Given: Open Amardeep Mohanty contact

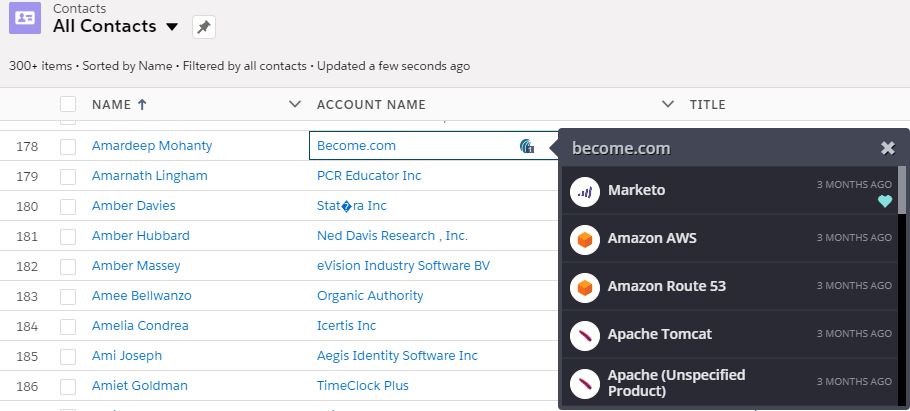Looking at the screenshot, I should click(x=152, y=146).
